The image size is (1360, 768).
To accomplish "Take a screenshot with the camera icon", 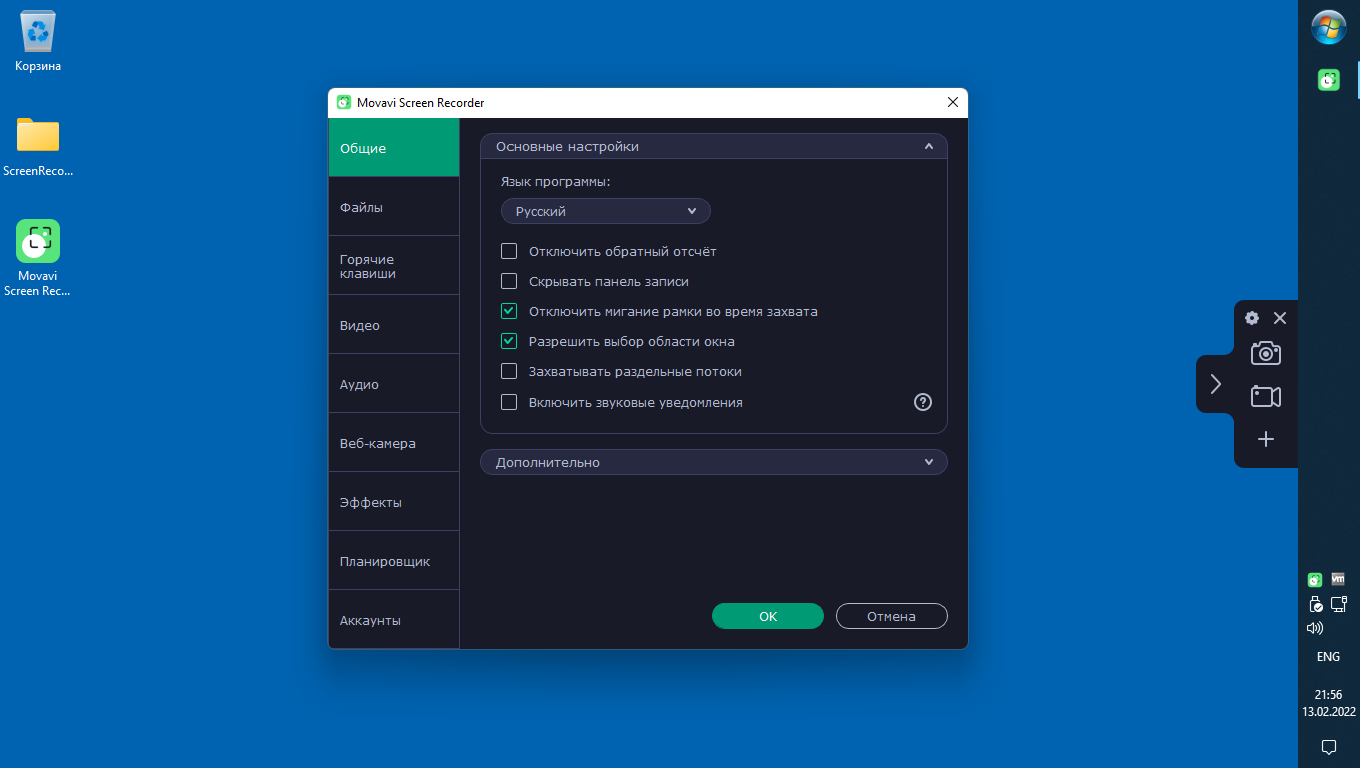I will tap(1266, 353).
